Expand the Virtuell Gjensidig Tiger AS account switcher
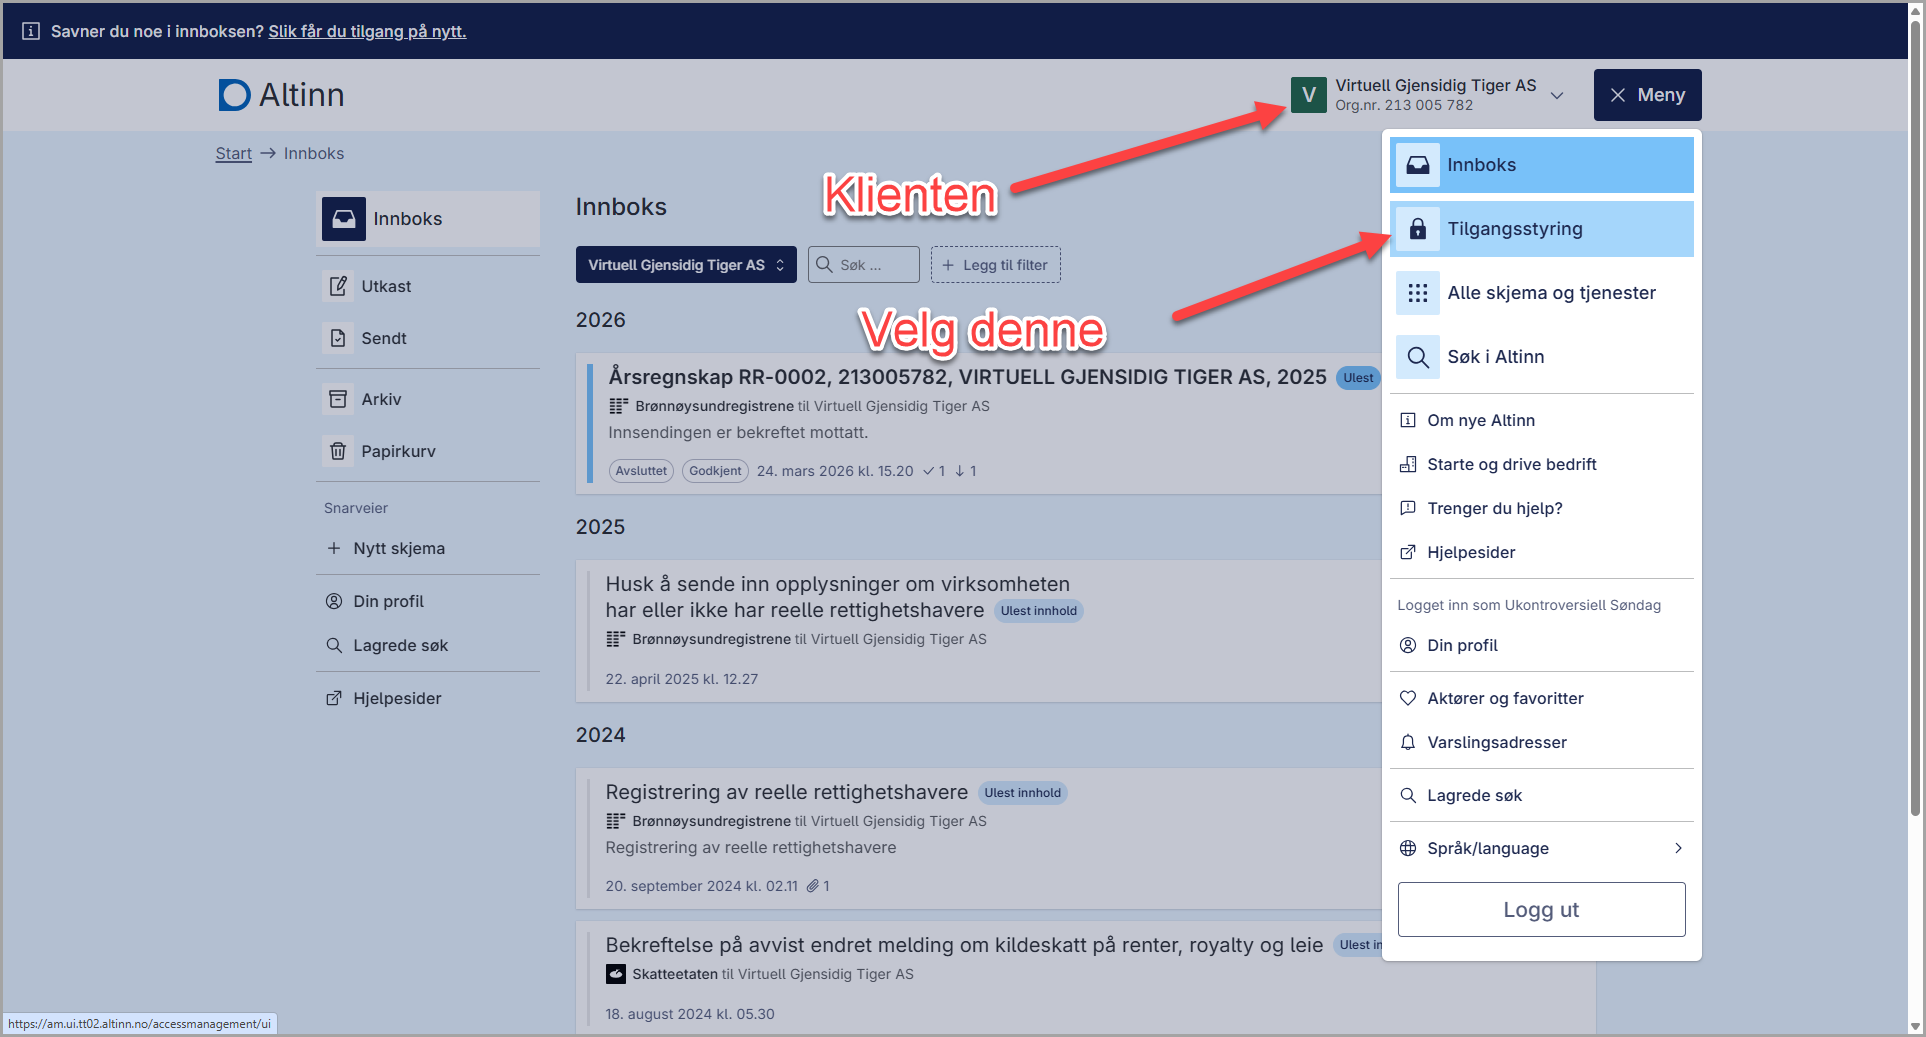The image size is (1926, 1037). [1429, 95]
